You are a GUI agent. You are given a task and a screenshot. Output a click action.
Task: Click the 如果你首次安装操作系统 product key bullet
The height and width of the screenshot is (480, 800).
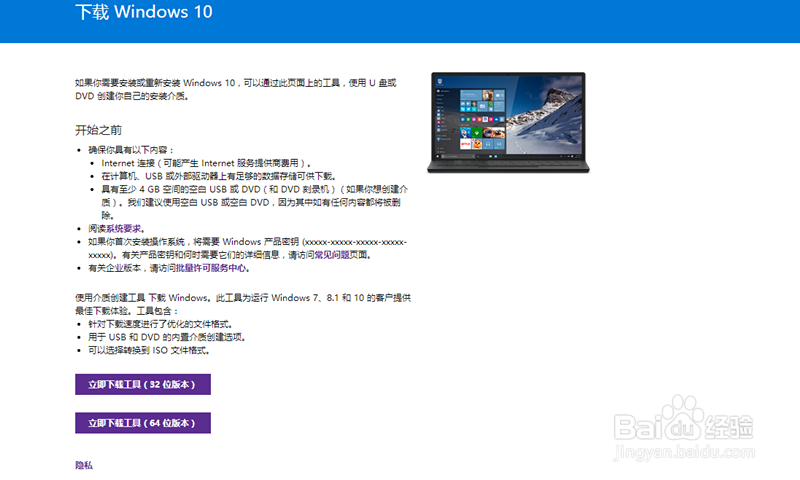pyautogui.click(x=247, y=248)
